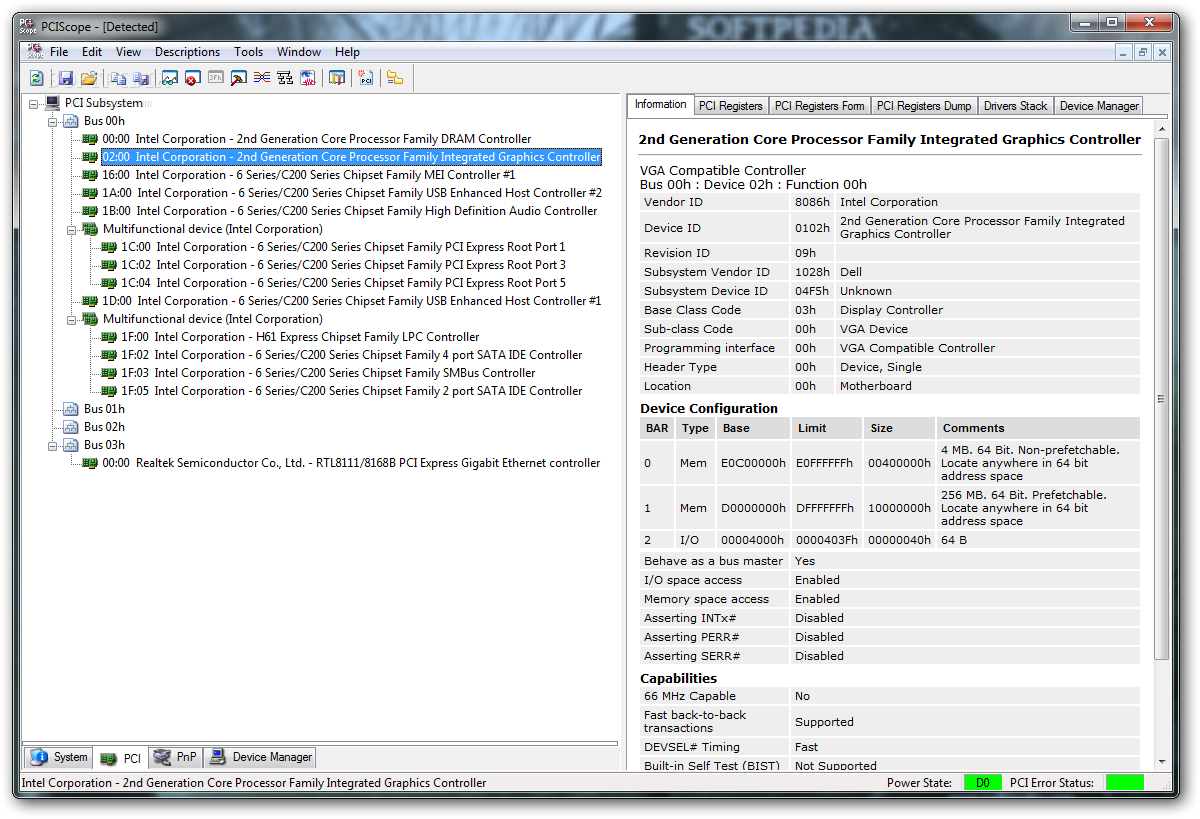This screenshot has height=819, width=1200.
Task: Open the Device Manager bottom tab
Action: (x=261, y=757)
